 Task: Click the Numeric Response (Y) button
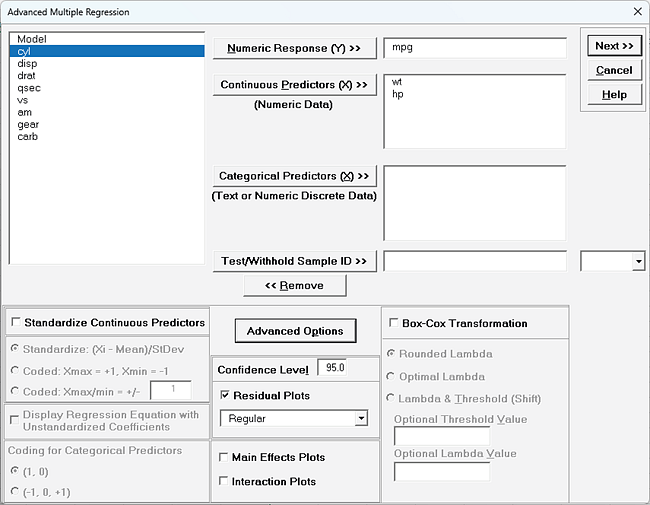pos(294,48)
